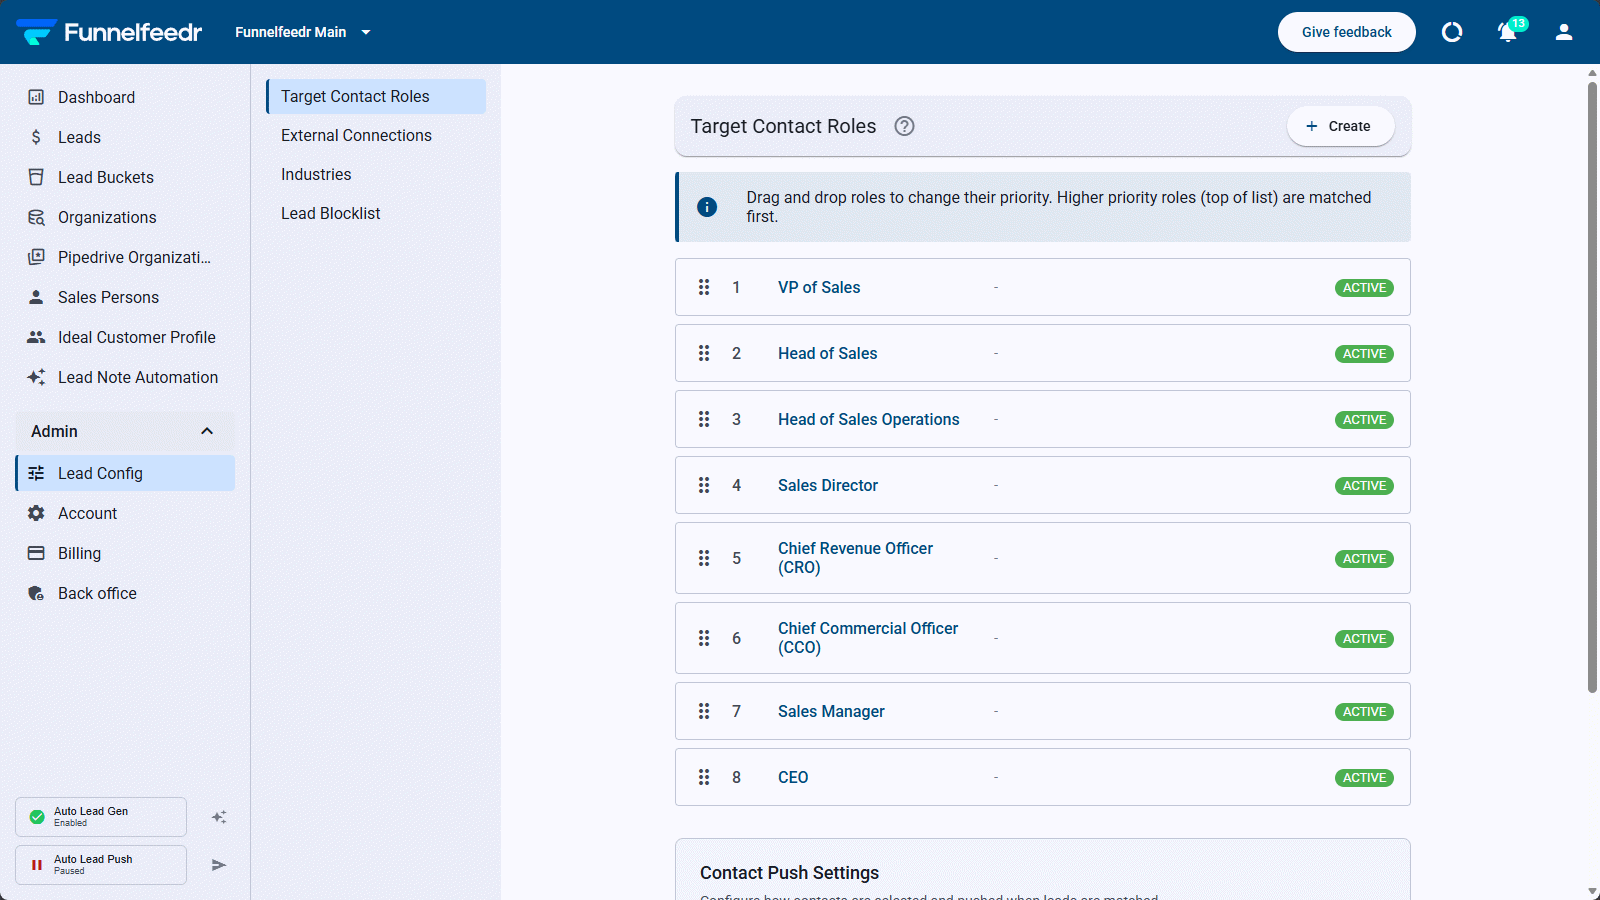Click the card icon beside Billing
This screenshot has height=900, width=1600.
[x=36, y=553]
